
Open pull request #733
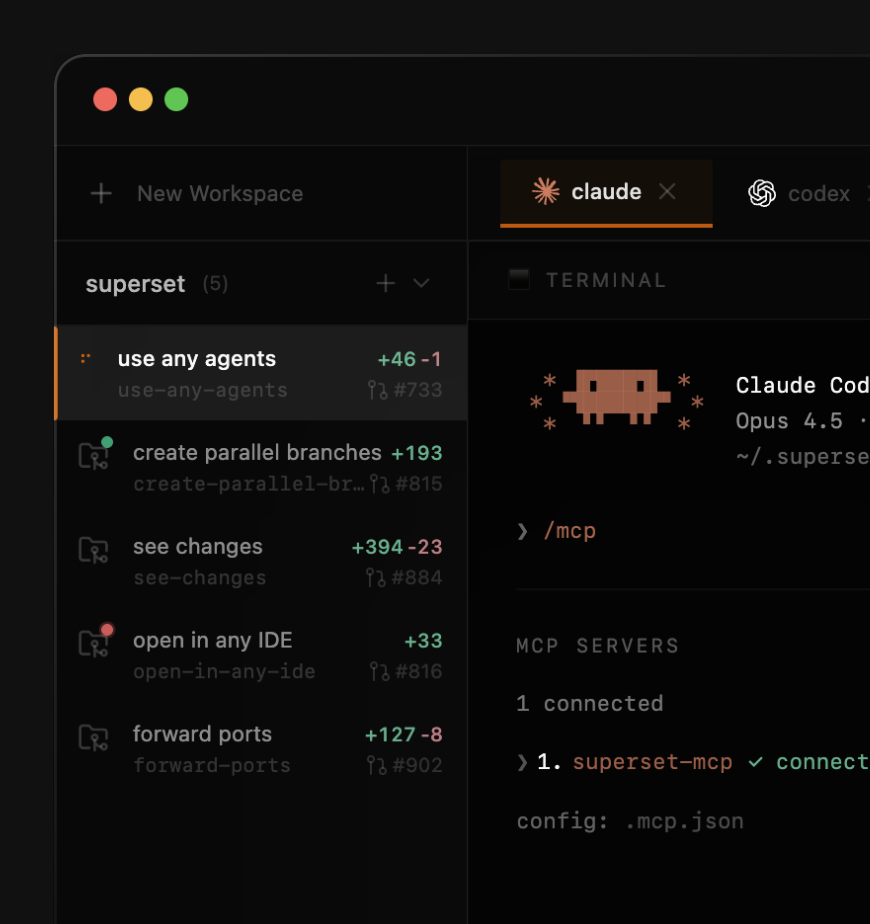coord(405,390)
